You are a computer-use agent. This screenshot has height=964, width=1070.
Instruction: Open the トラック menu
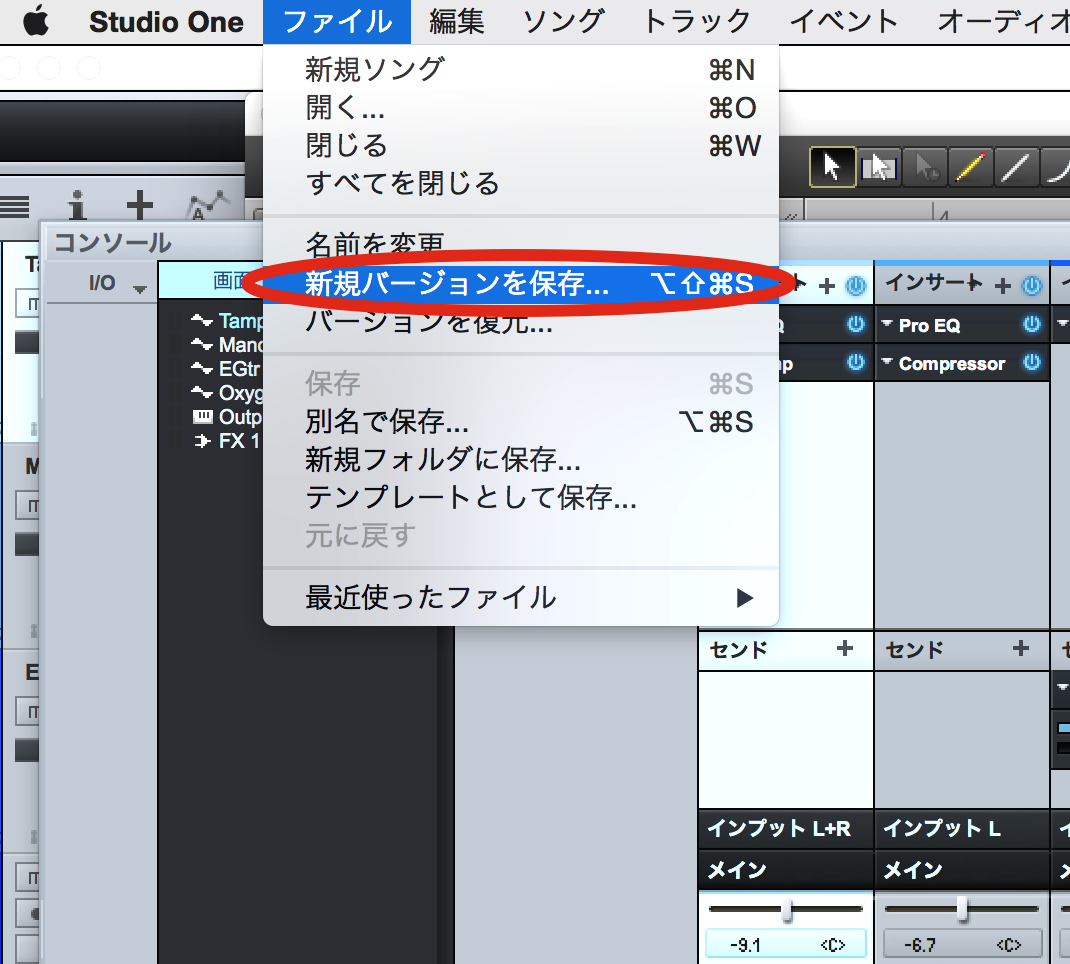(697, 22)
